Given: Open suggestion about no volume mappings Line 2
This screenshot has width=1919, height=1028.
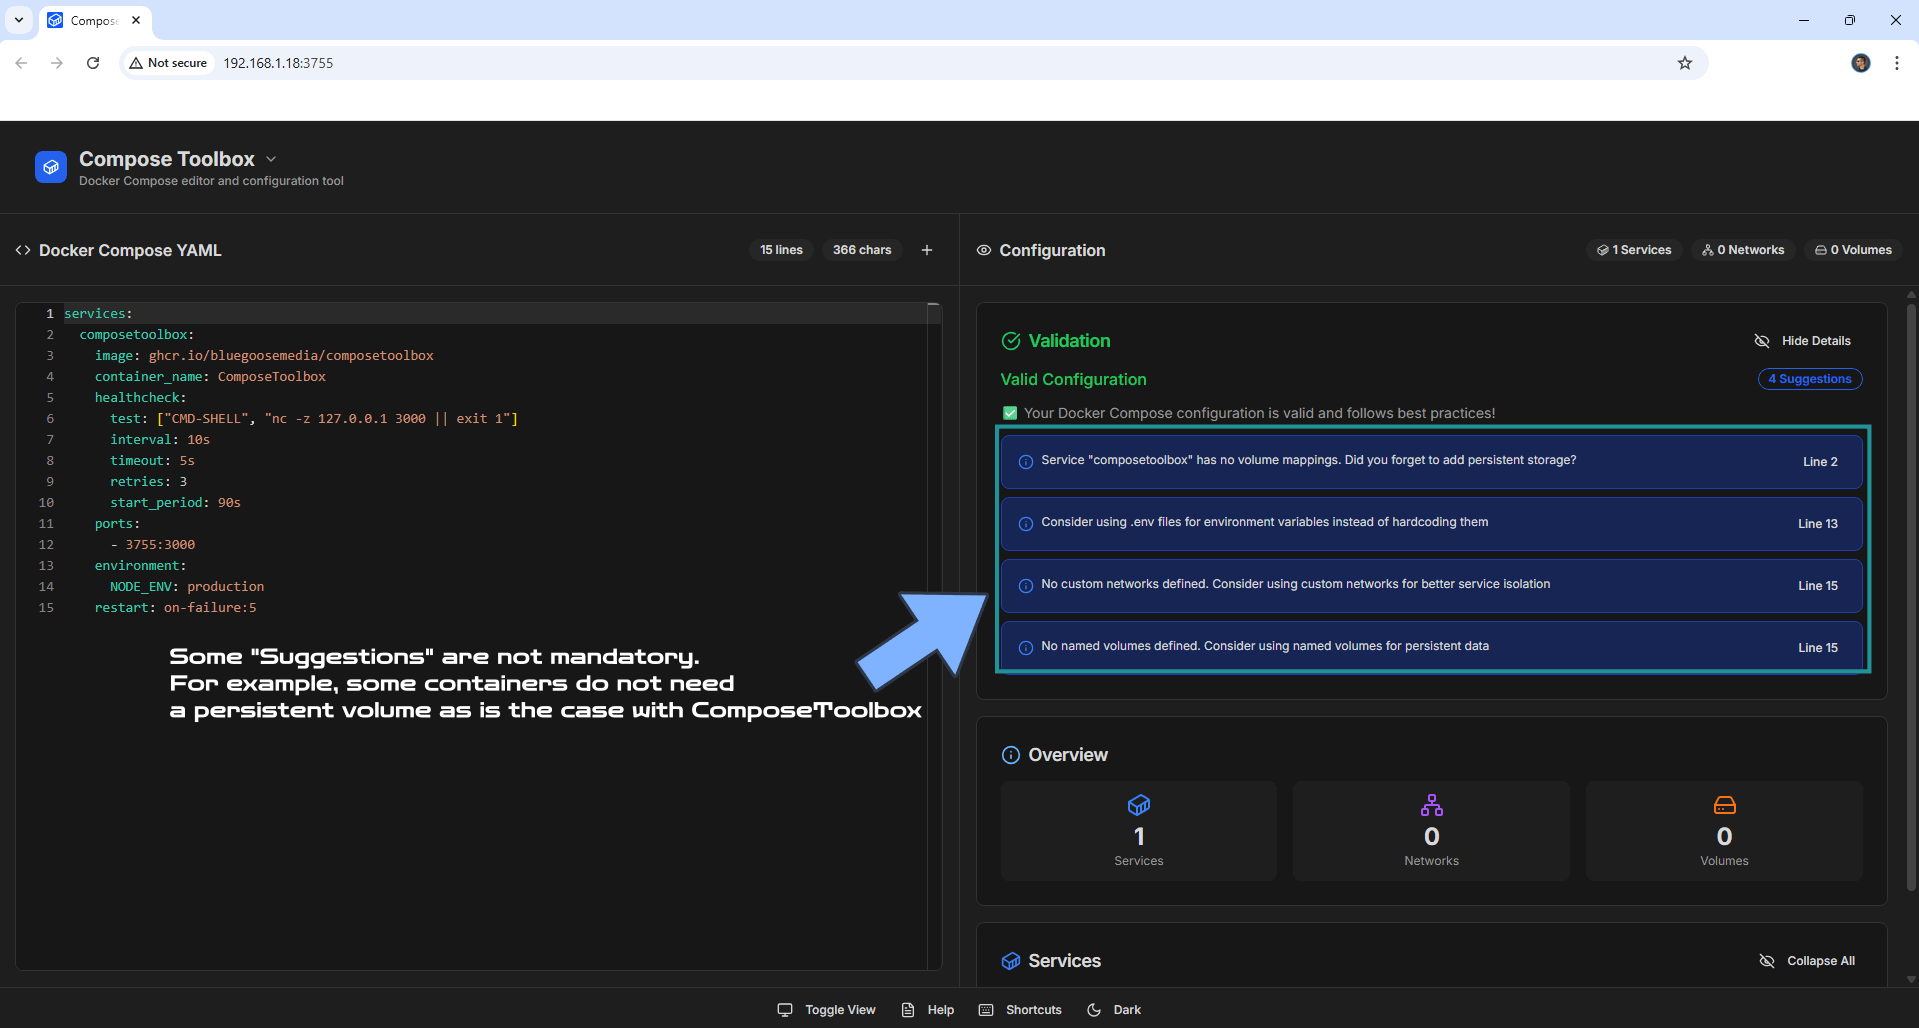Looking at the screenshot, I should [1431, 461].
